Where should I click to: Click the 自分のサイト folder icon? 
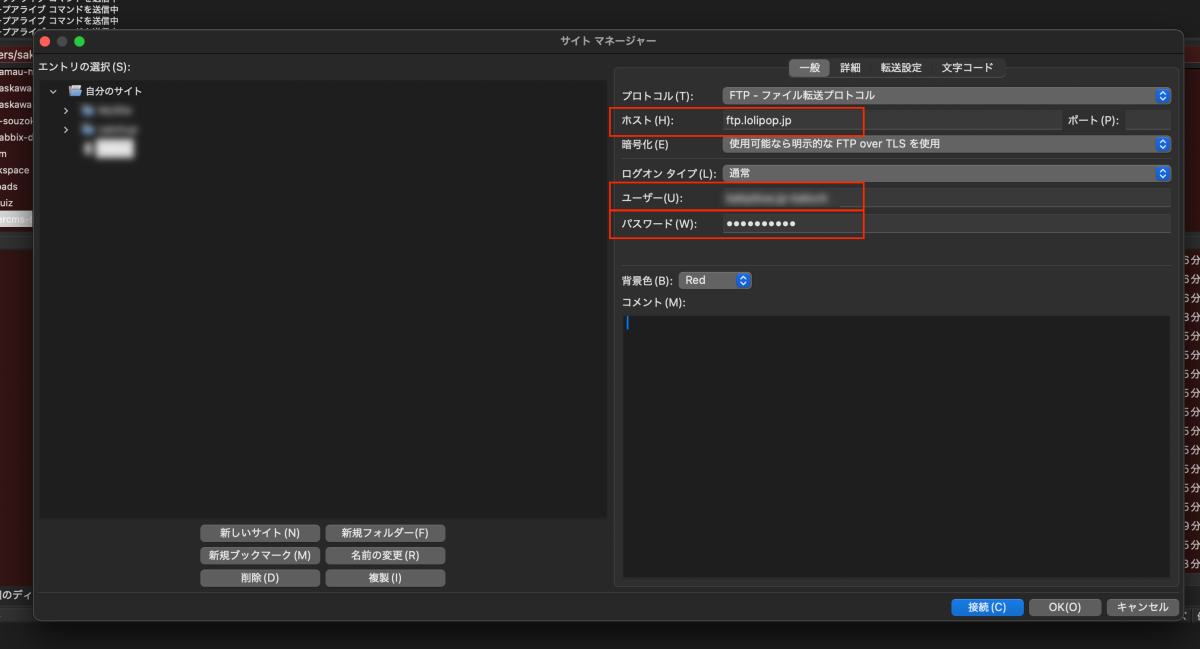pos(75,91)
